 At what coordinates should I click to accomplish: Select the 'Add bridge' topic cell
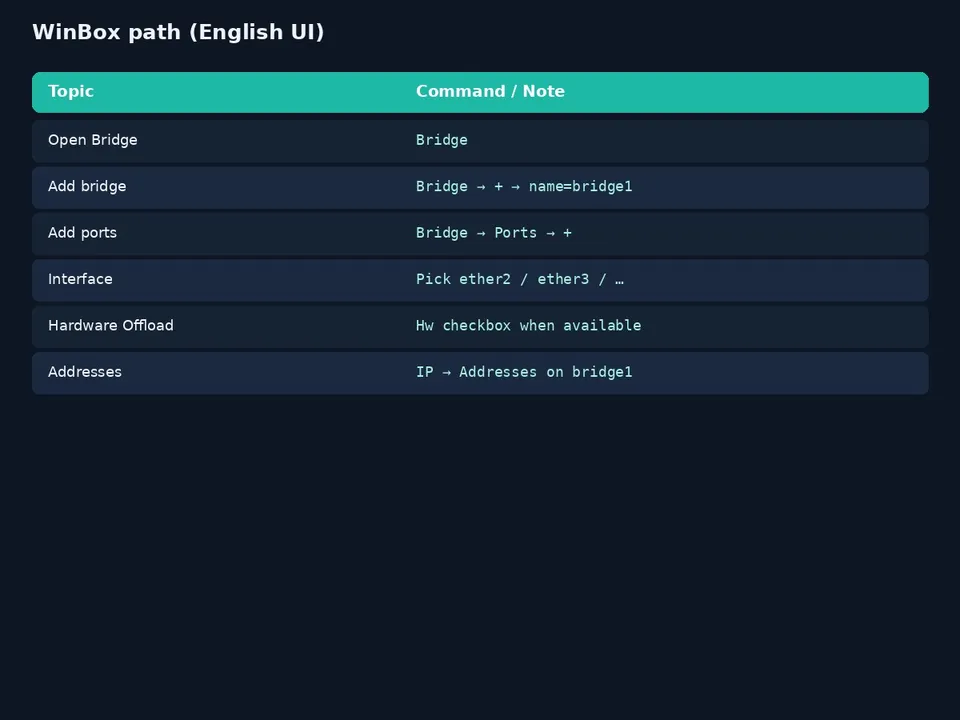[x=88, y=186]
